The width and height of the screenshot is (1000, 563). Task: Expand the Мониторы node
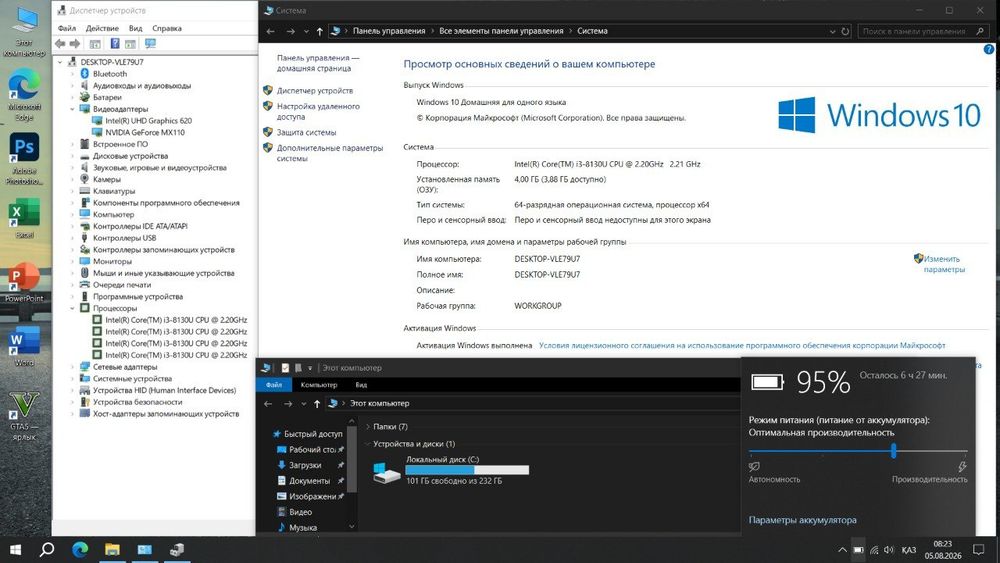72,261
